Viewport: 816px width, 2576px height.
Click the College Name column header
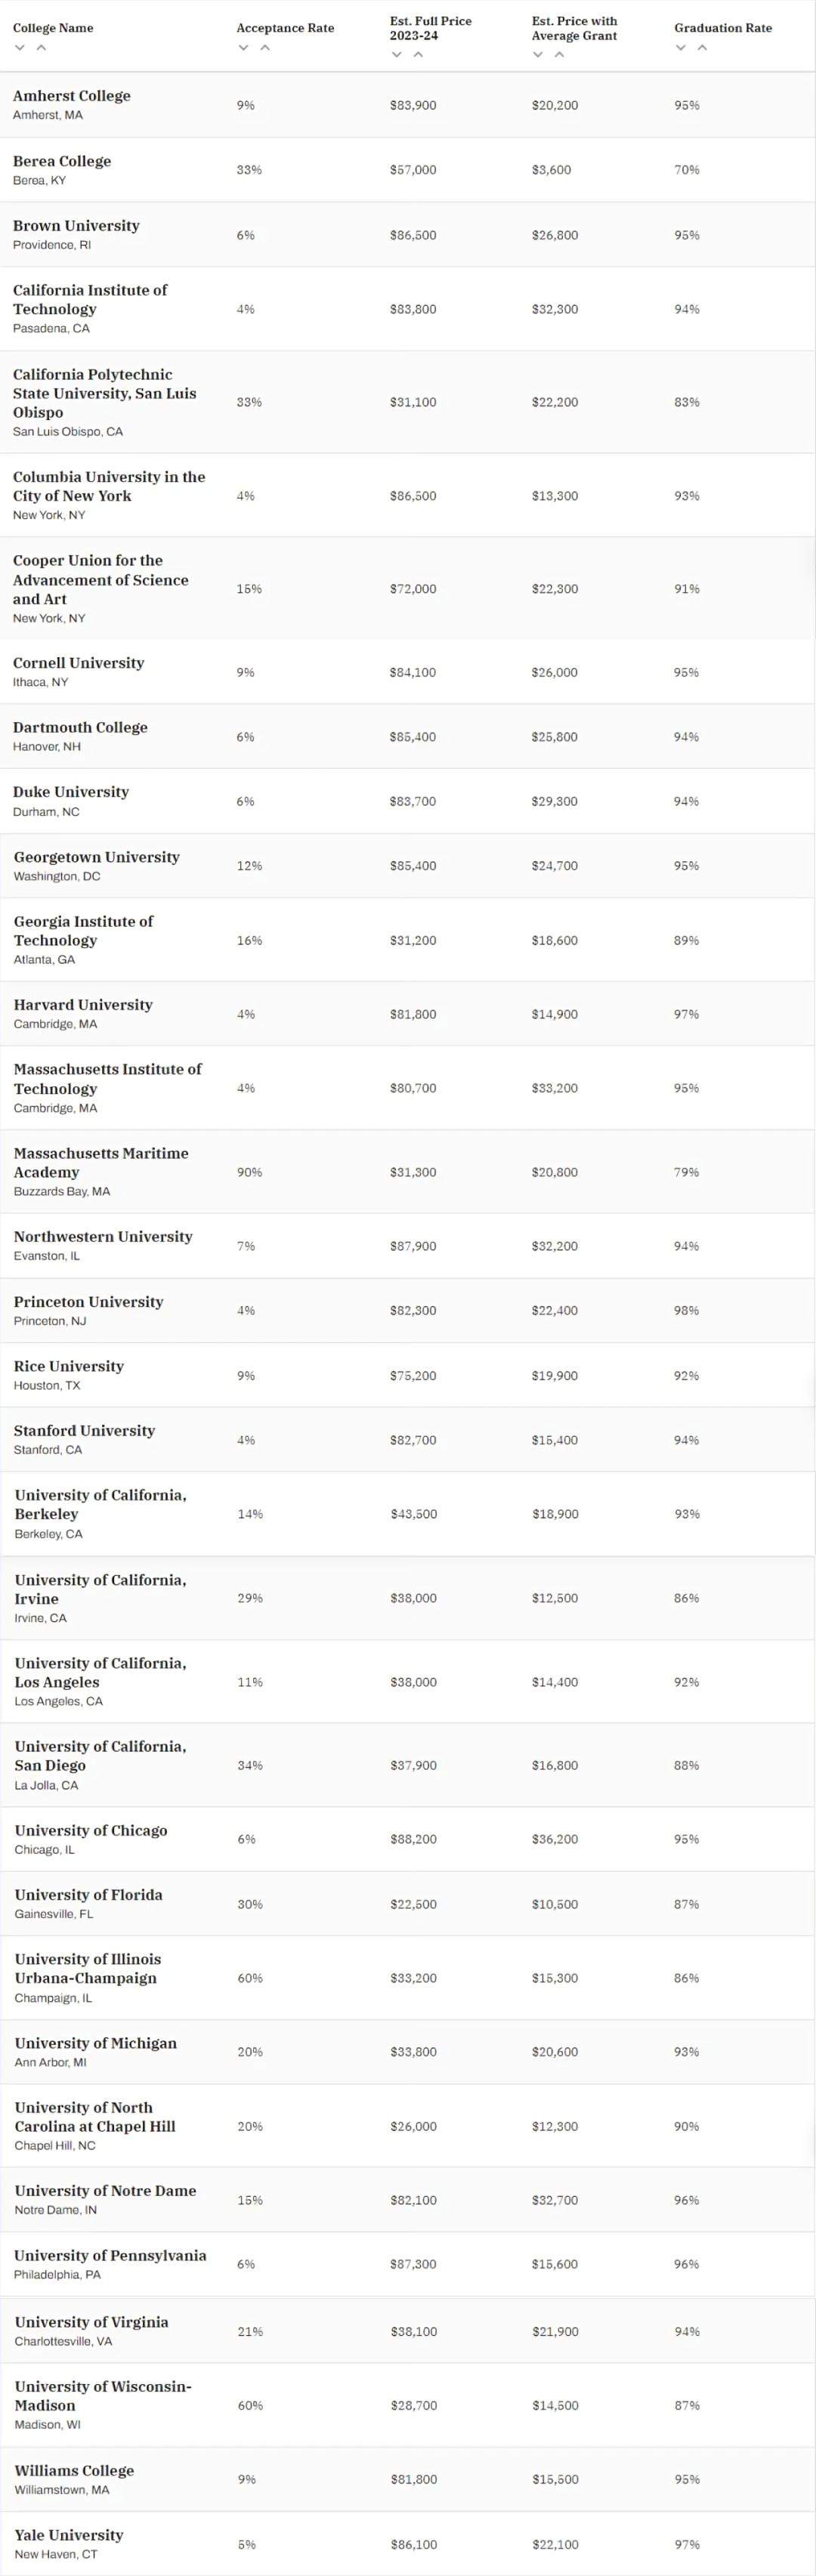click(52, 28)
